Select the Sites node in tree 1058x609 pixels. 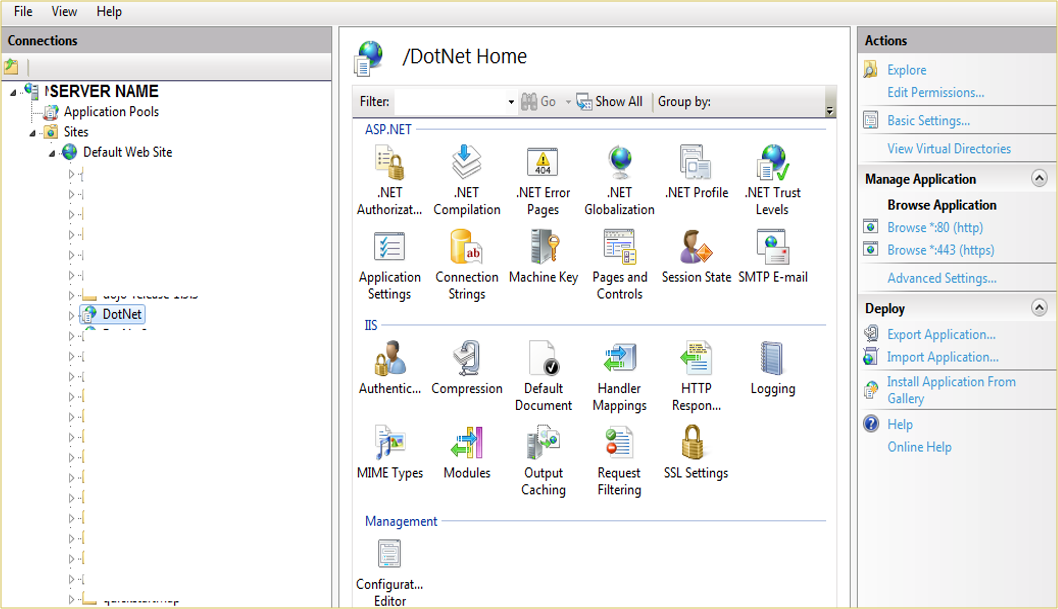pos(76,132)
